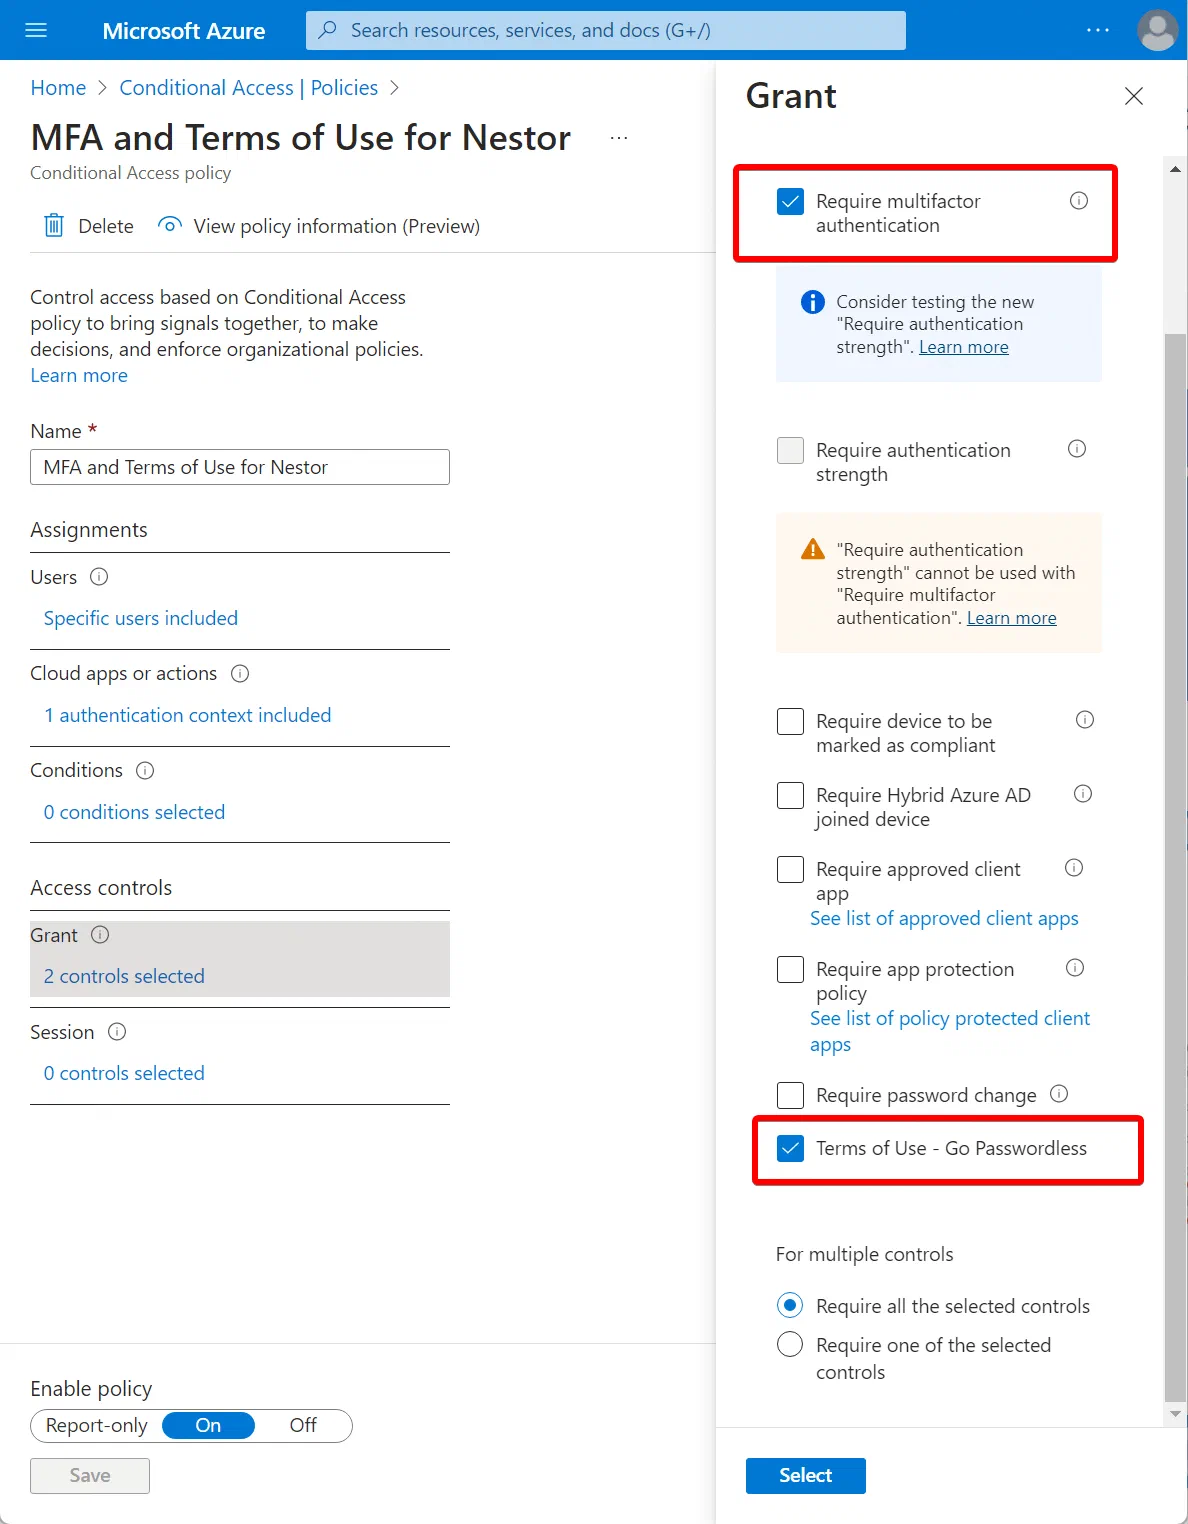Viewport: 1188px width, 1524px height.
Task: Click the Delete trash can icon
Action: 54,225
